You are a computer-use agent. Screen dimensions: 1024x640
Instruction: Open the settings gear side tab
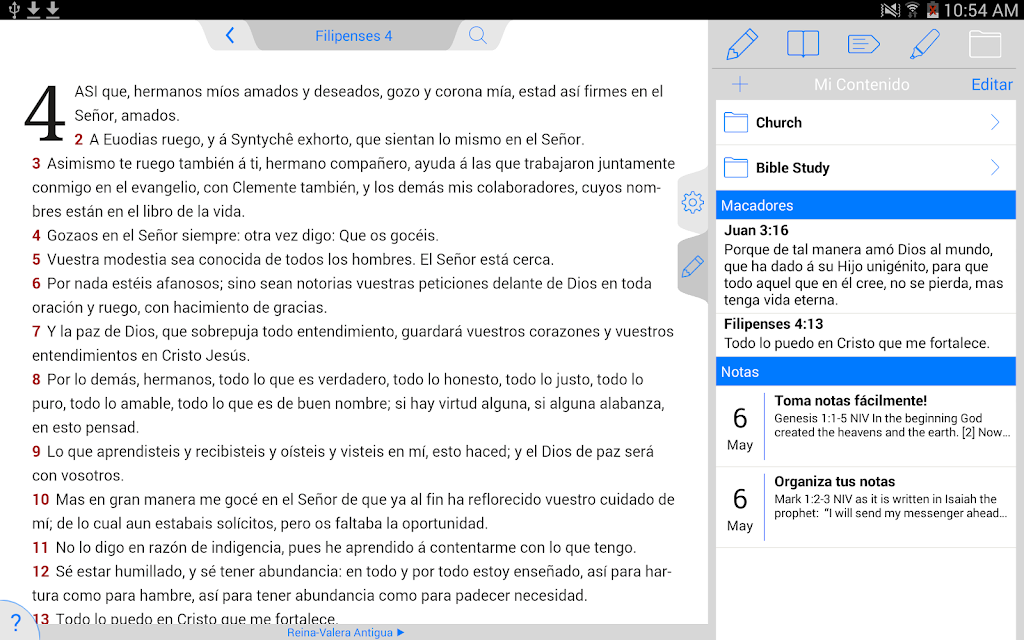coord(692,202)
